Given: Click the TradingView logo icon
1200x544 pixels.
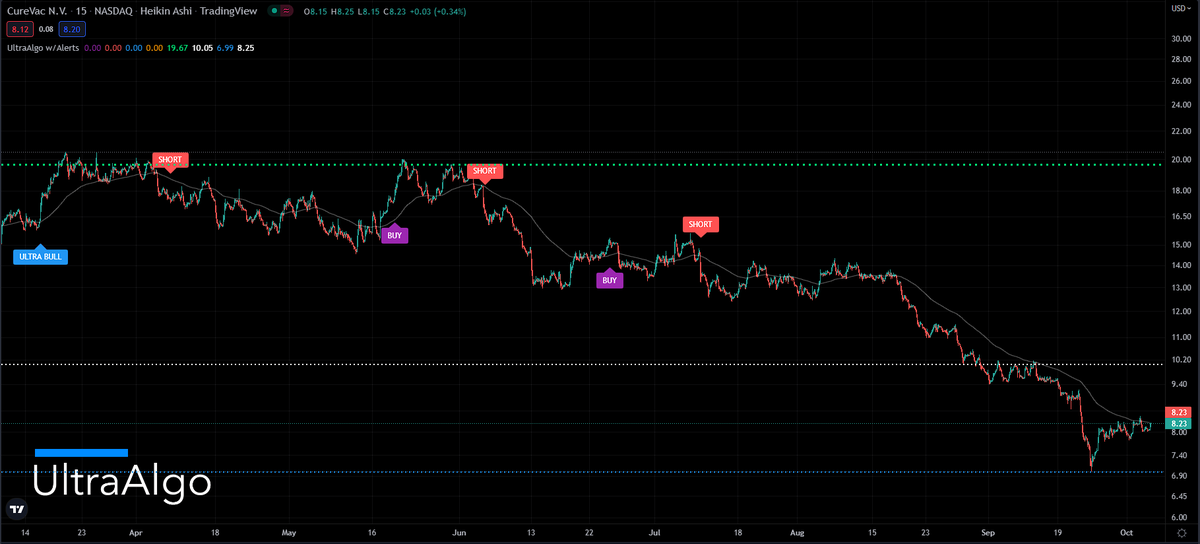Looking at the screenshot, I should tap(16, 509).
